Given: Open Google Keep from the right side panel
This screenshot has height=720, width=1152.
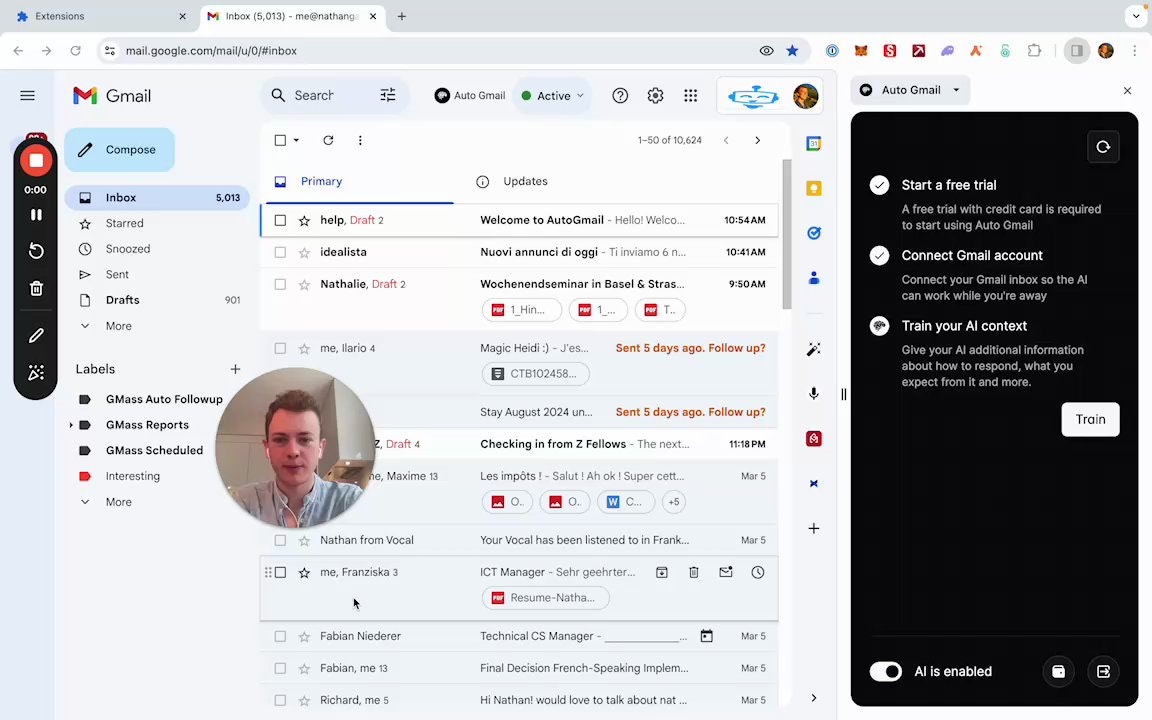Looking at the screenshot, I should click(x=813, y=187).
